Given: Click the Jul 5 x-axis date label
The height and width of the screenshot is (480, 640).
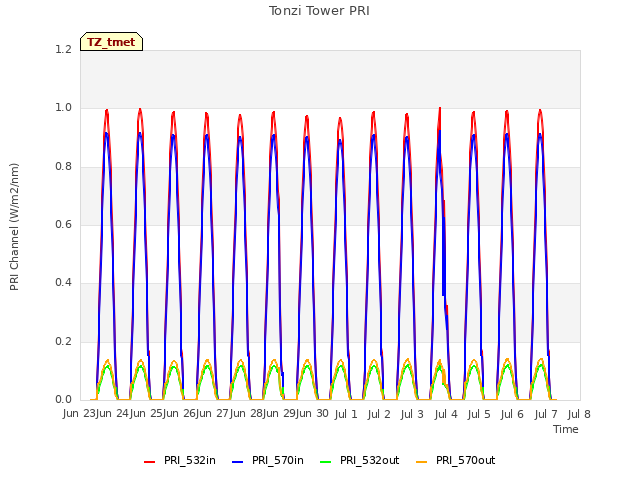Looking at the screenshot, I should coord(479,414).
